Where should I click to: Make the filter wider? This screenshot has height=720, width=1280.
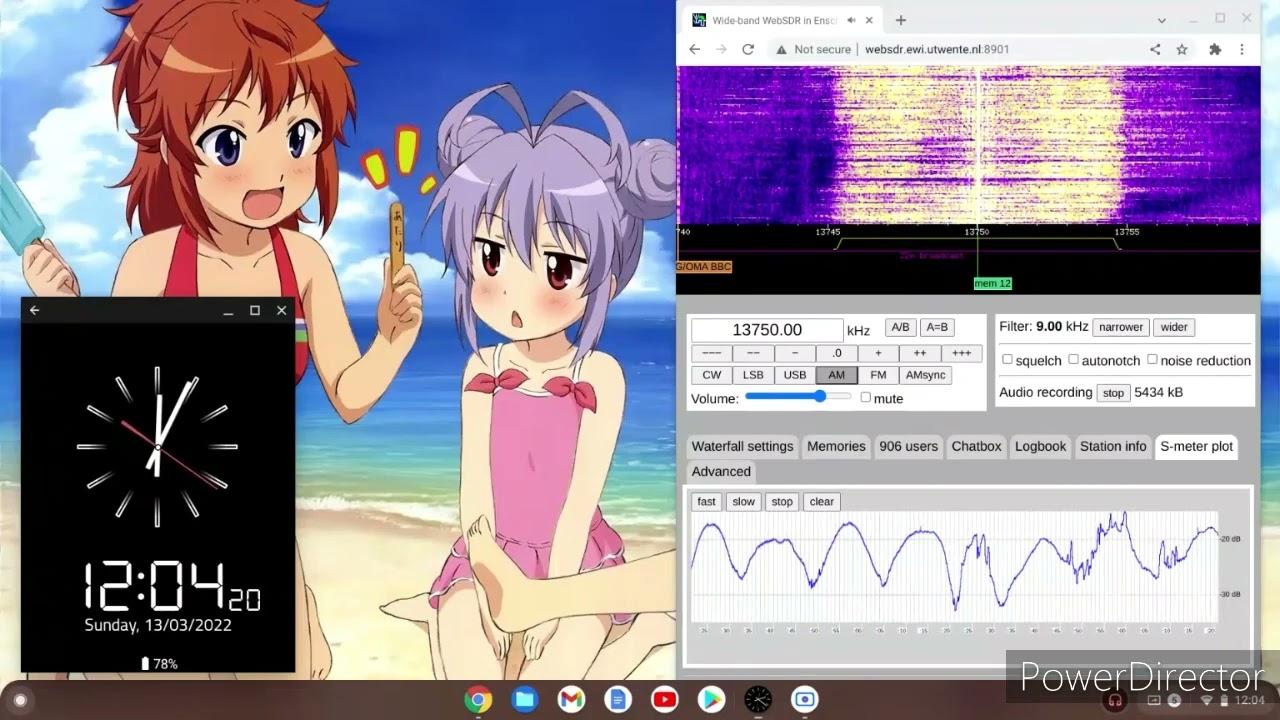click(x=1174, y=327)
